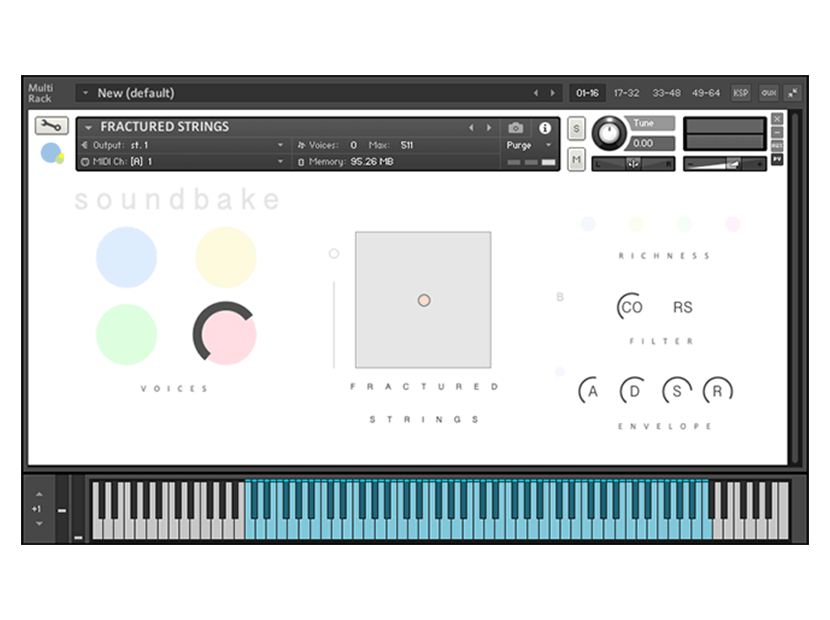Switch to the 33-48 rack page
The width and height of the screenshot is (830, 620).
666,93
